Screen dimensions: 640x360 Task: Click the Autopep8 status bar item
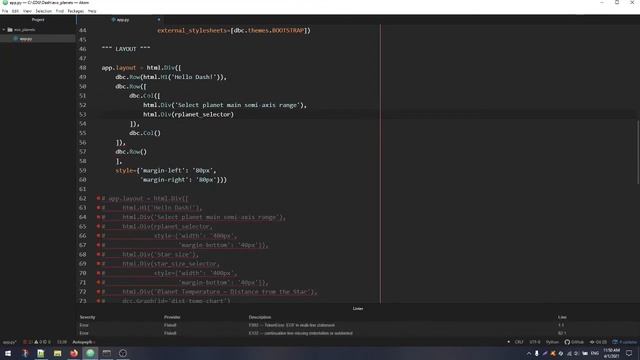point(83,342)
